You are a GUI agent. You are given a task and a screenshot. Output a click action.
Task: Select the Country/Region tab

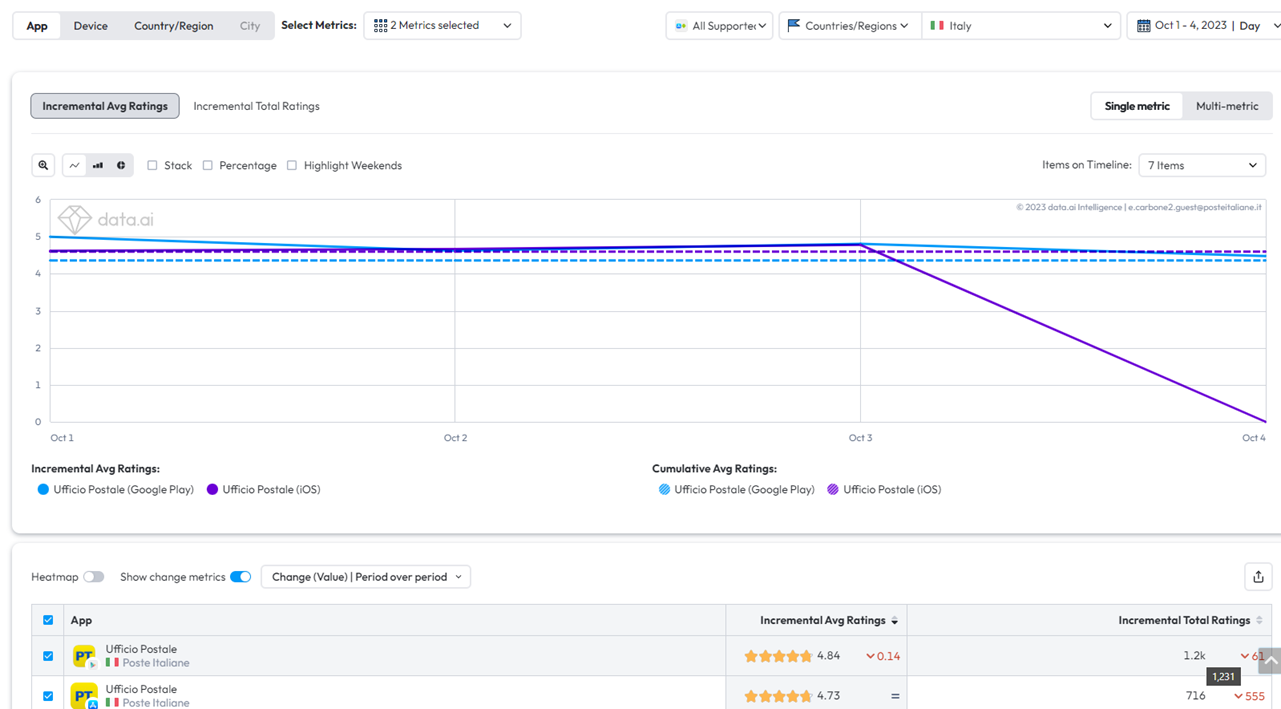point(173,26)
